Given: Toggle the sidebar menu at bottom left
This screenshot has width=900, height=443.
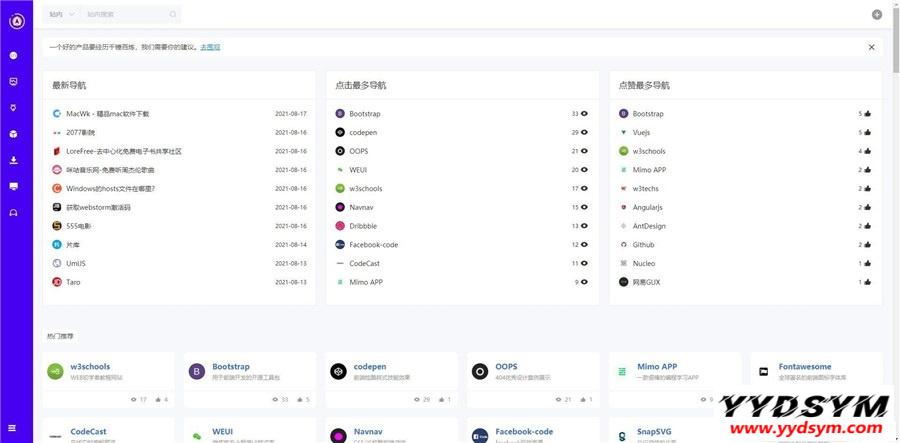Looking at the screenshot, I should point(14,428).
